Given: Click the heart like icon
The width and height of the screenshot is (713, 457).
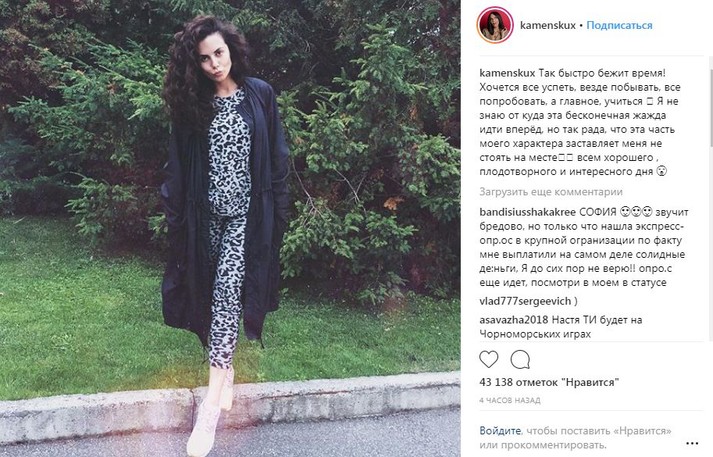Looking at the screenshot, I should [489, 360].
